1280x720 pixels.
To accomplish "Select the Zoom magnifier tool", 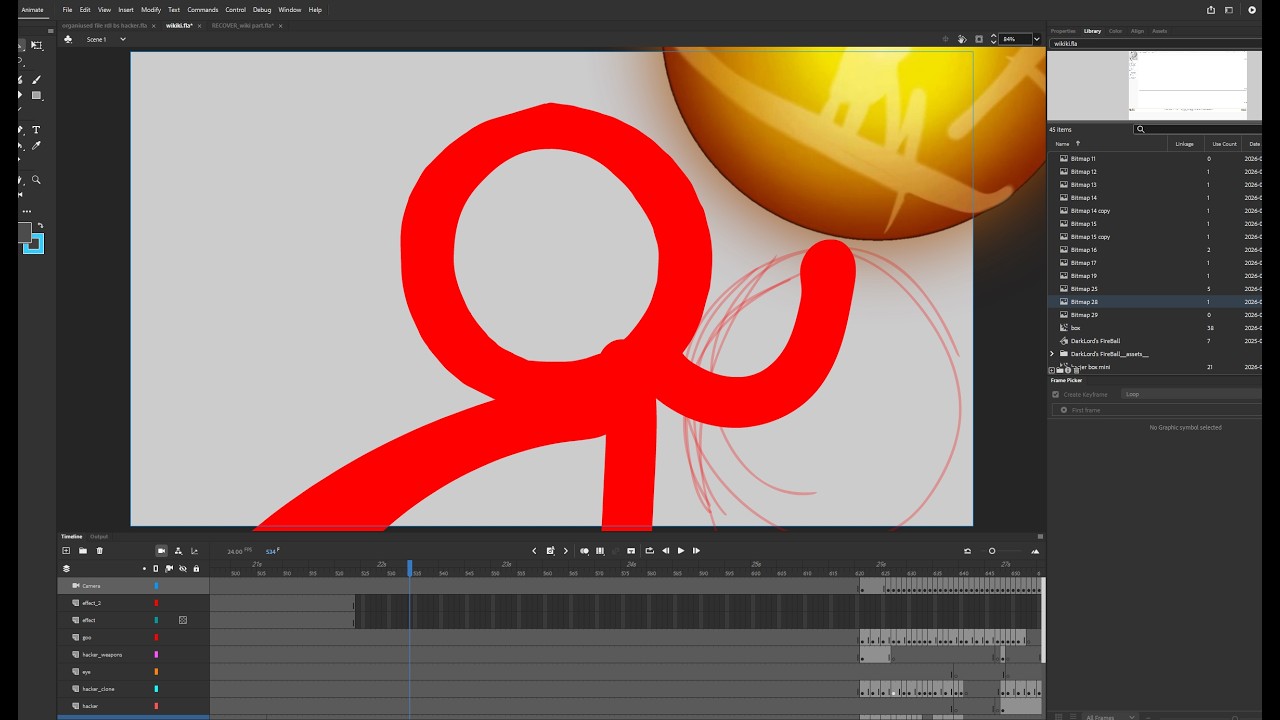I will [36, 180].
